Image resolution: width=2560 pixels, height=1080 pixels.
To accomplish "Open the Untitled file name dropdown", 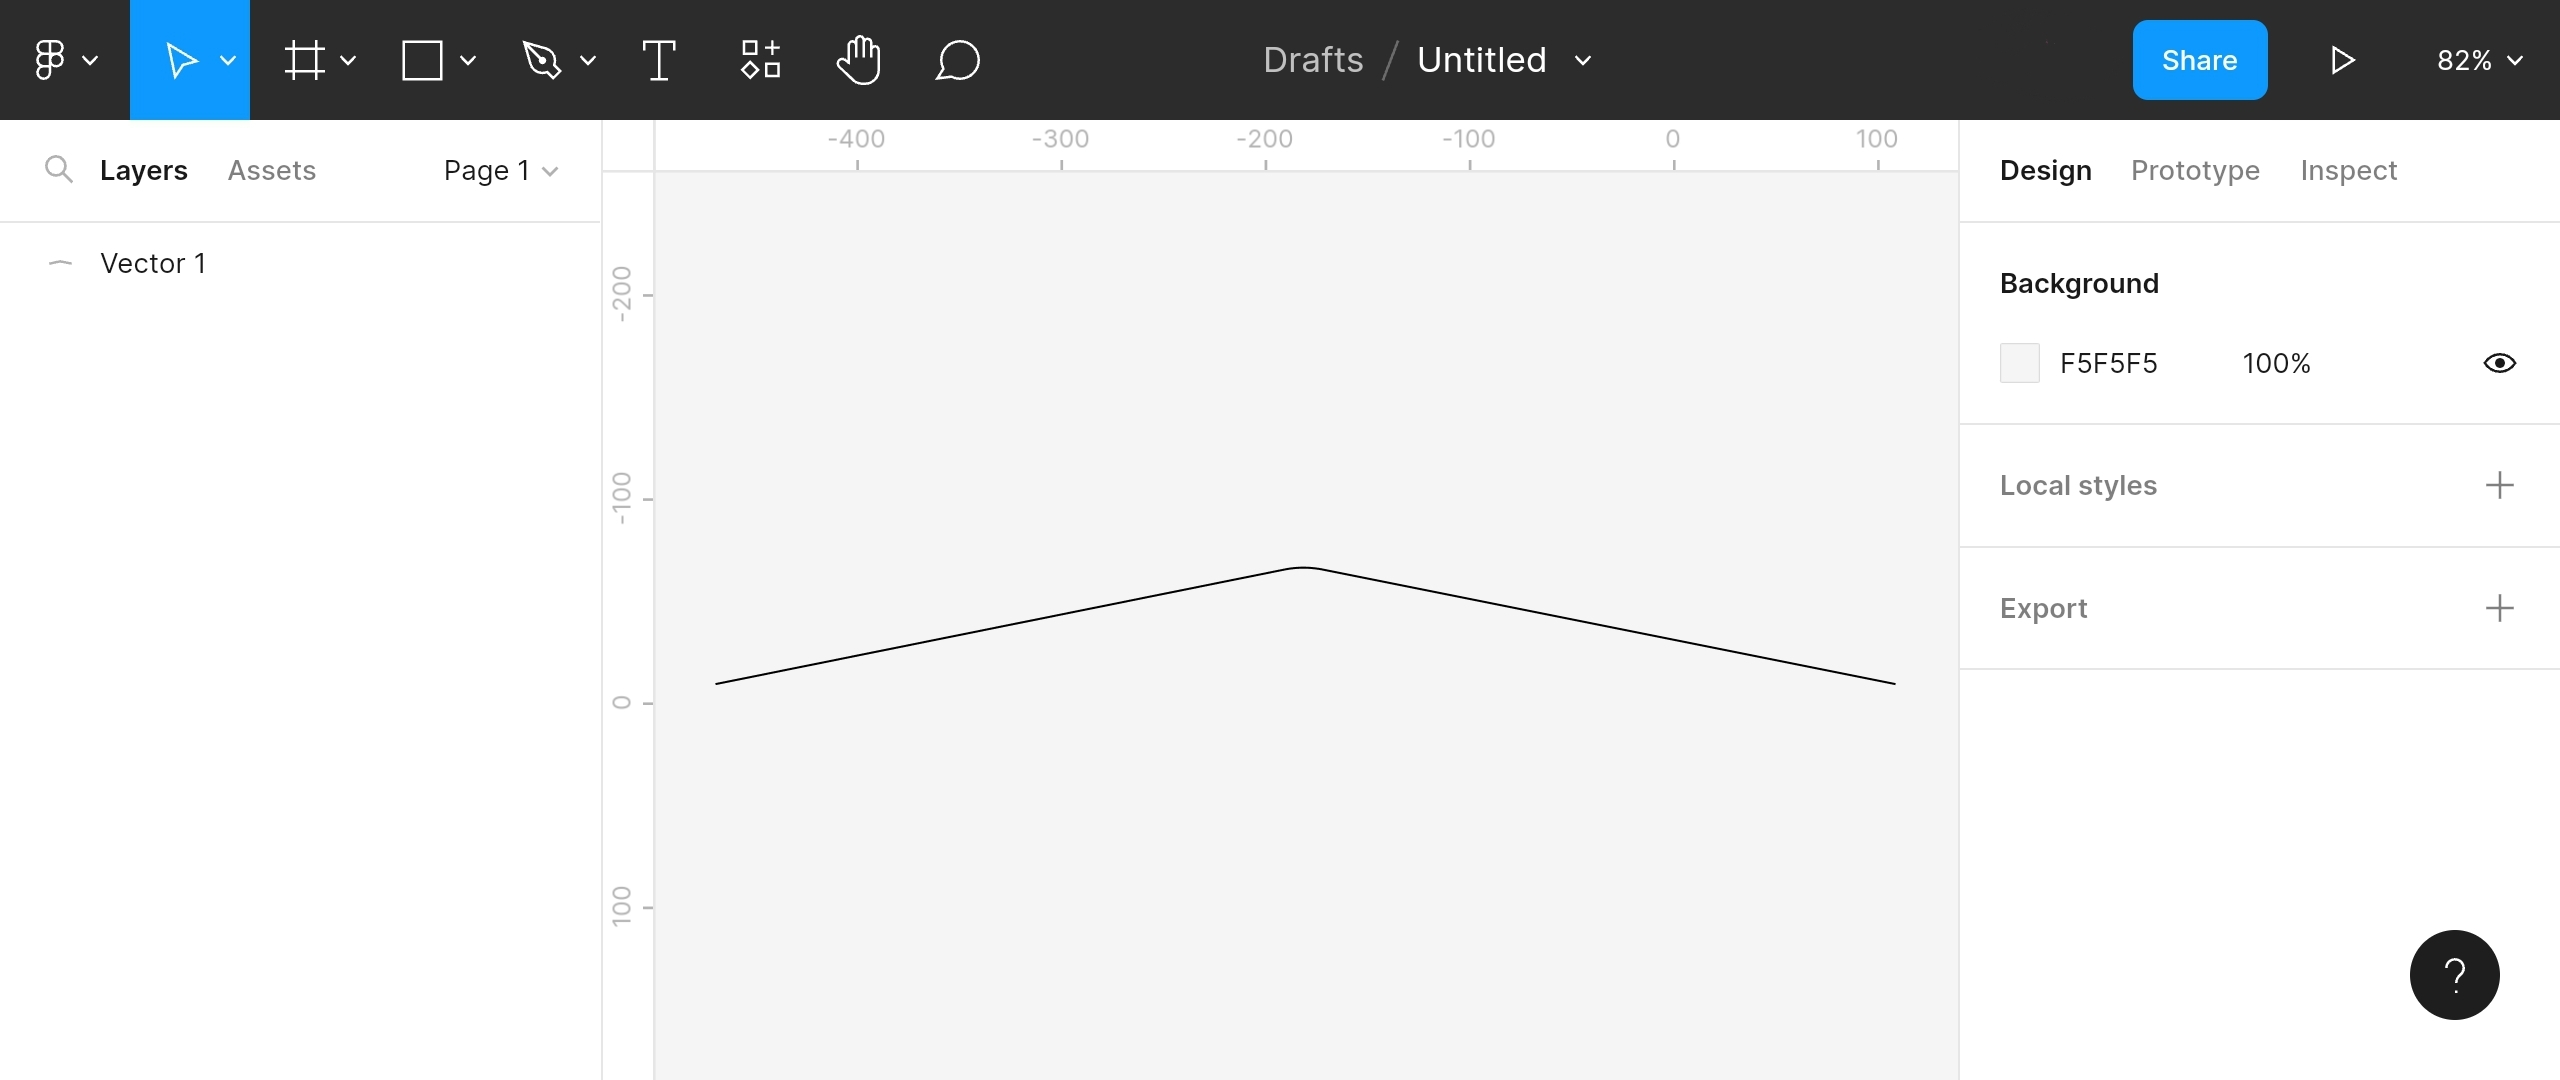I will [1583, 60].
